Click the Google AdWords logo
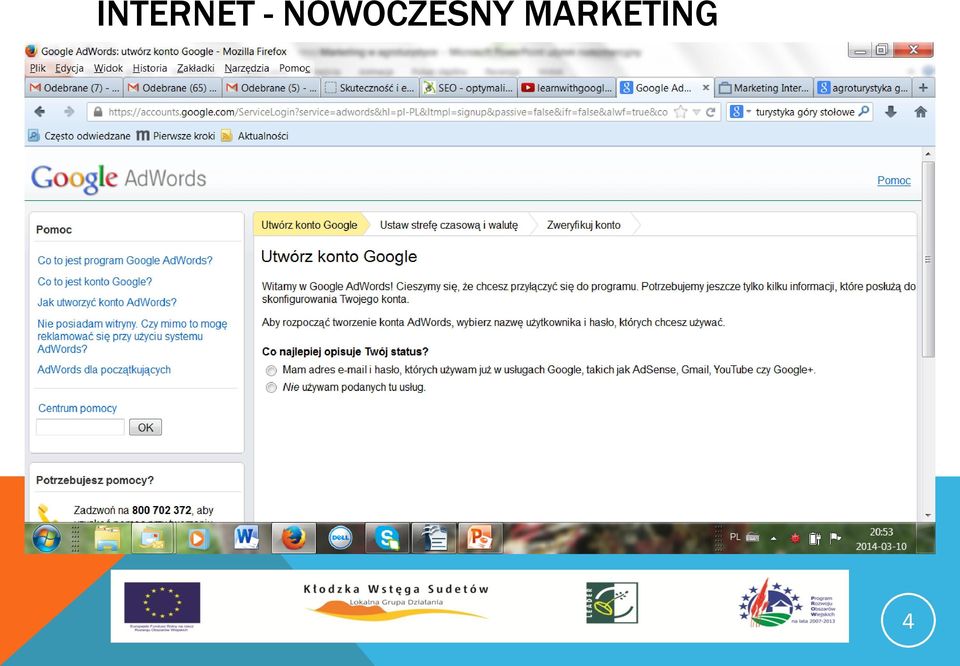This screenshot has height=666, width=960. (118, 179)
